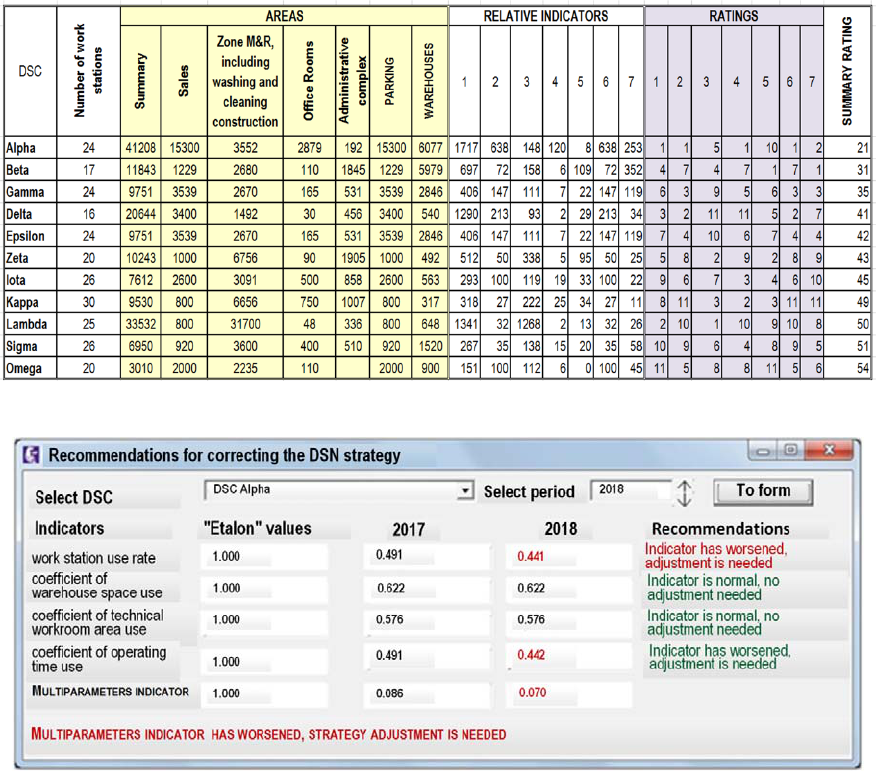Select the Omega row label

point(23,367)
